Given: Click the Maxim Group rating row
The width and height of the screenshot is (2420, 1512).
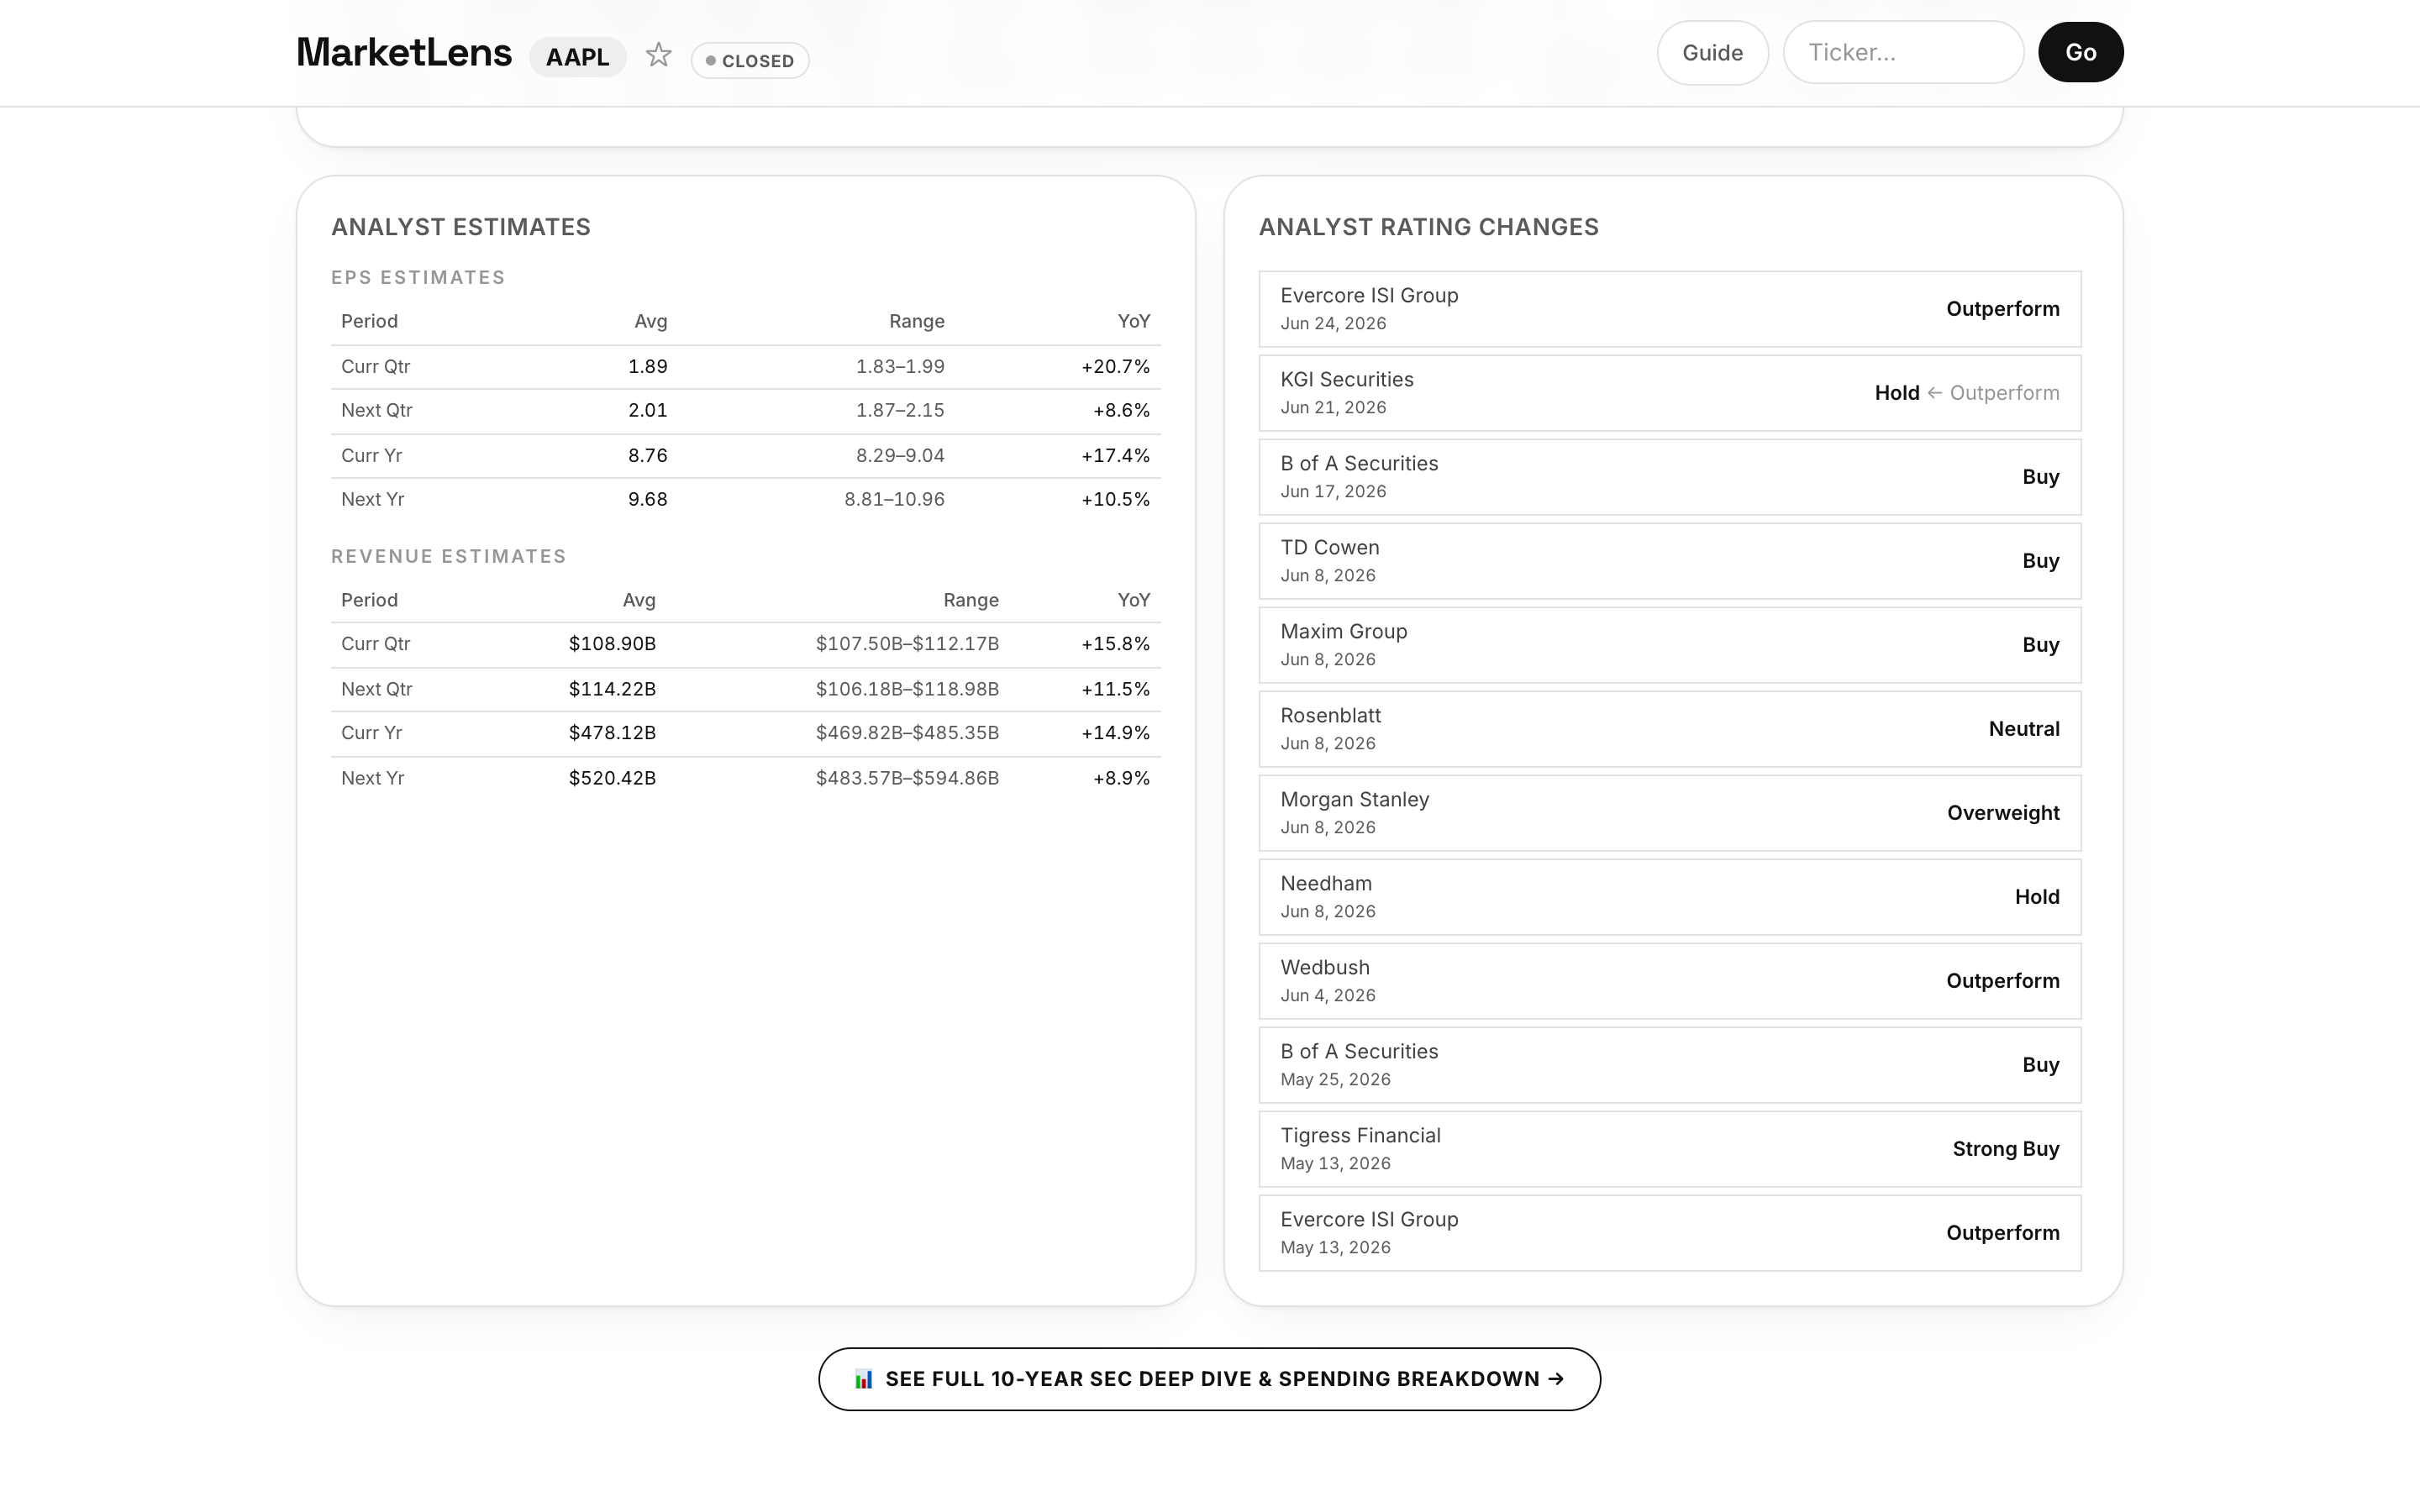Looking at the screenshot, I should (1670, 645).
